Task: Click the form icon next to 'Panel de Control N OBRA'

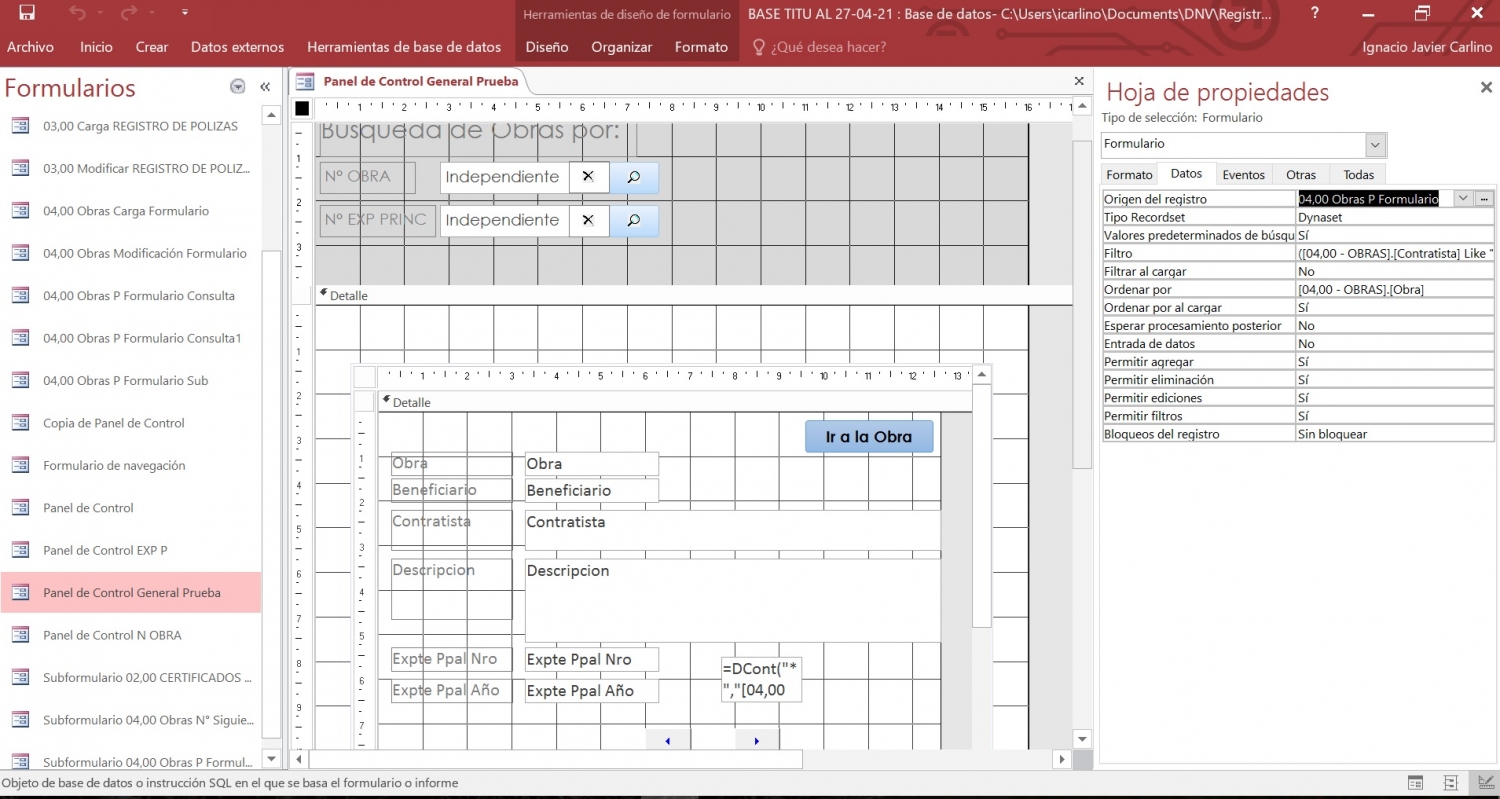Action: pos(20,635)
